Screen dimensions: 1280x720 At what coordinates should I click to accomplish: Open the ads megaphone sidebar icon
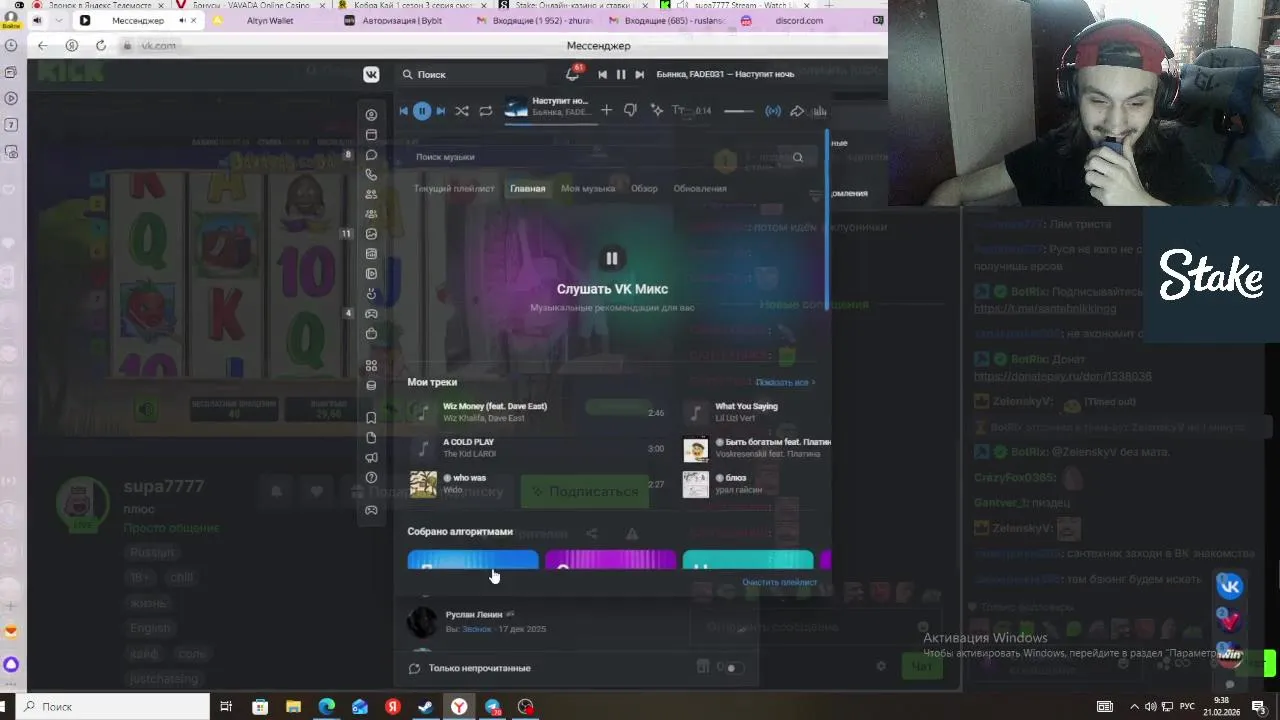(371, 458)
